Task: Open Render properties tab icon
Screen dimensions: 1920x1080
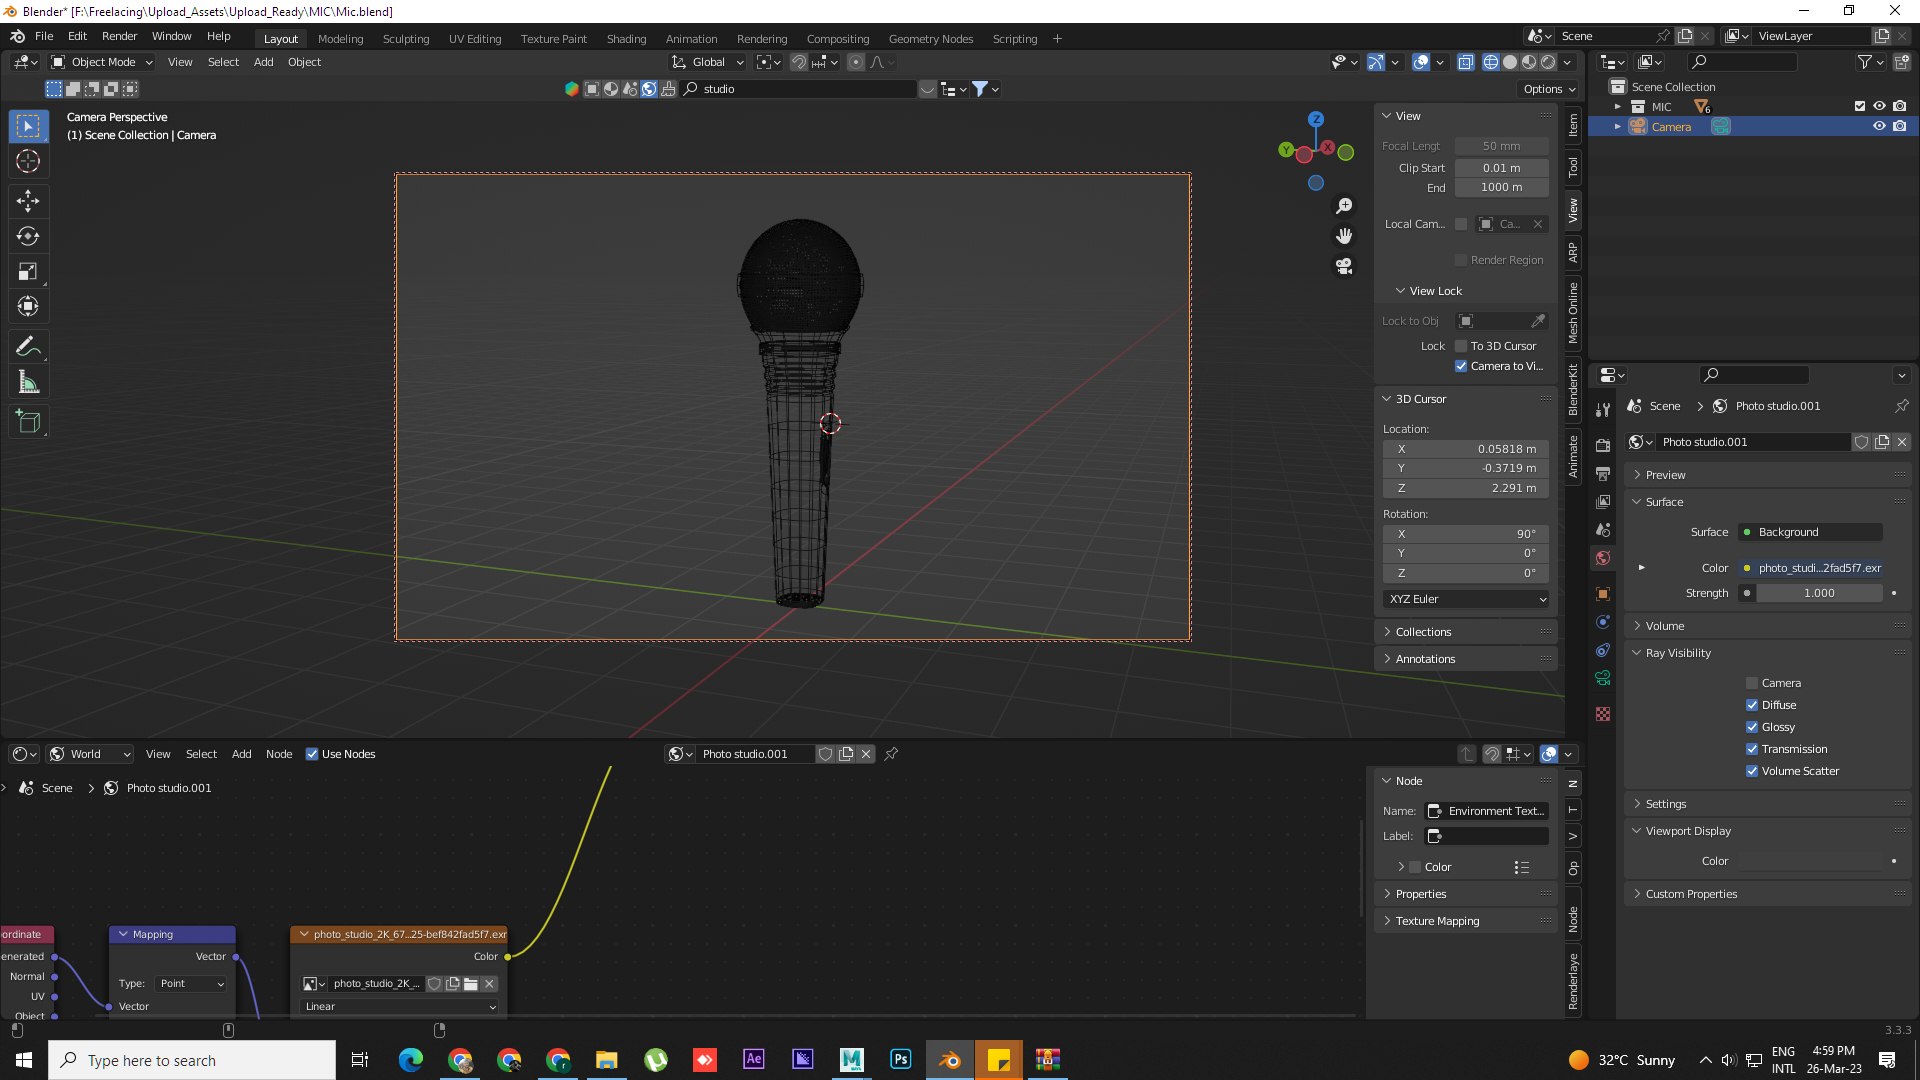Action: click(1603, 445)
